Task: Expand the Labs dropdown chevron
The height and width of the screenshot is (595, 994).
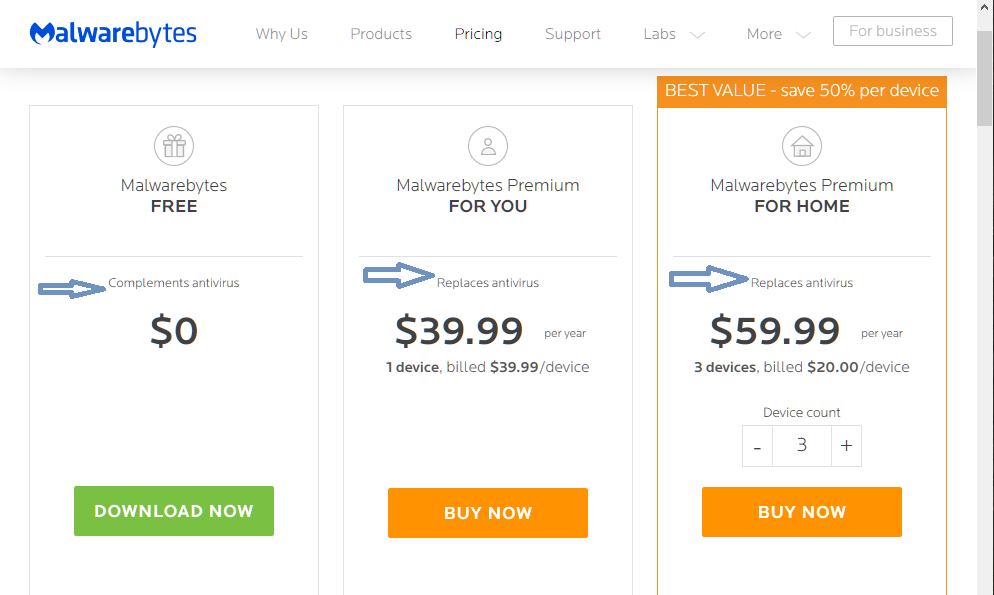Action: click(698, 35)
